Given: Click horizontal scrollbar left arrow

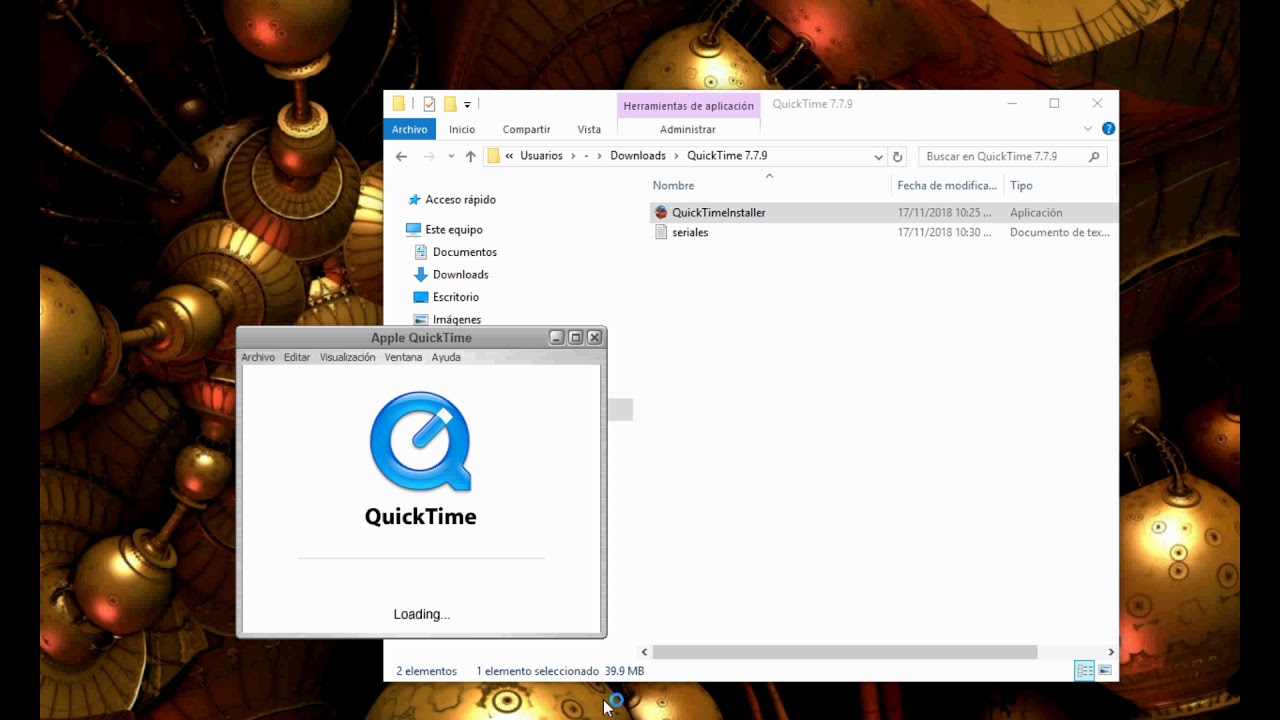Looking at the screenshot, I should pyautogui.click(x=645, y=652).
